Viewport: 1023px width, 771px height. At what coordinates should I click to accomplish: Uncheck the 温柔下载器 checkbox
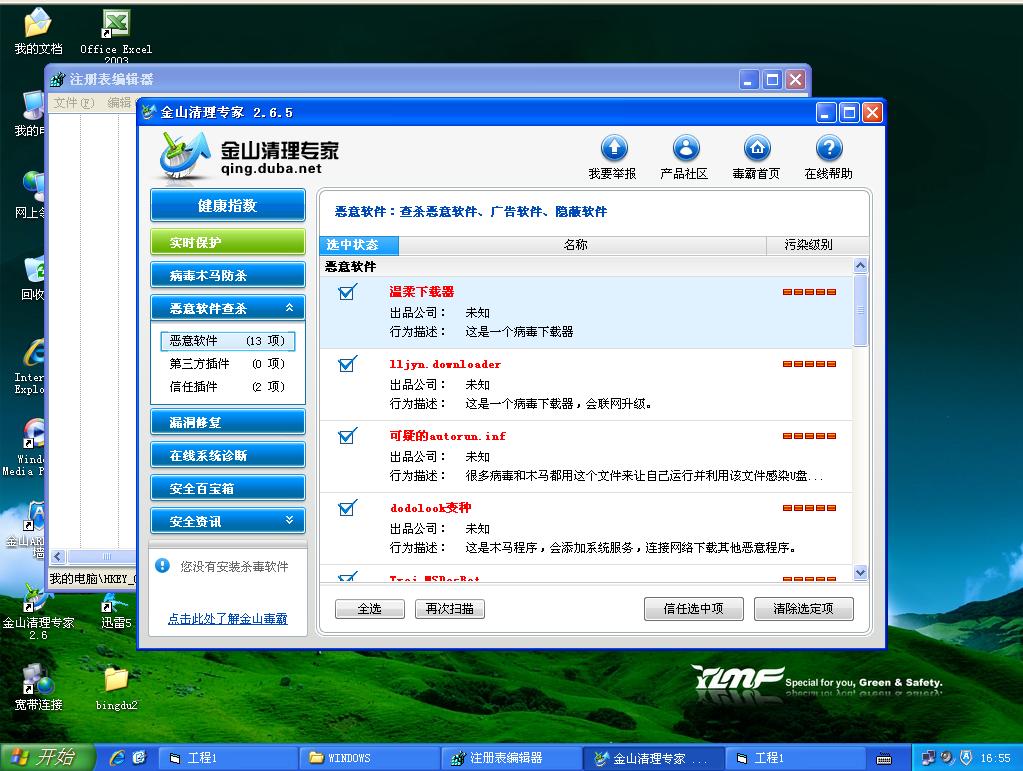[x=347, y=292]
